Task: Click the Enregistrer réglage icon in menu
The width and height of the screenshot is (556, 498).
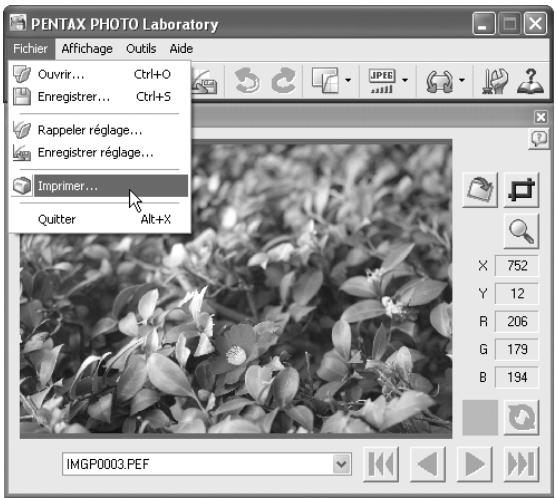Action: (x=22, y=153)
